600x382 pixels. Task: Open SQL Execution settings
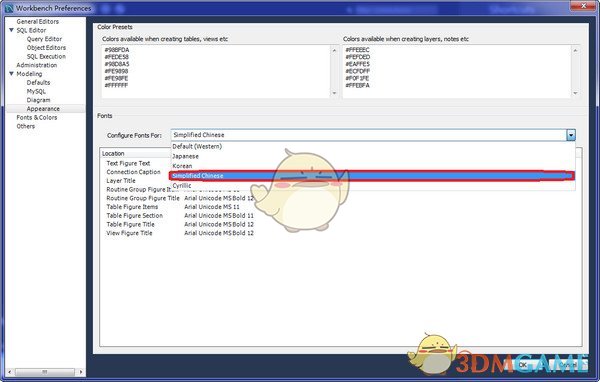(x=46, y=57)
